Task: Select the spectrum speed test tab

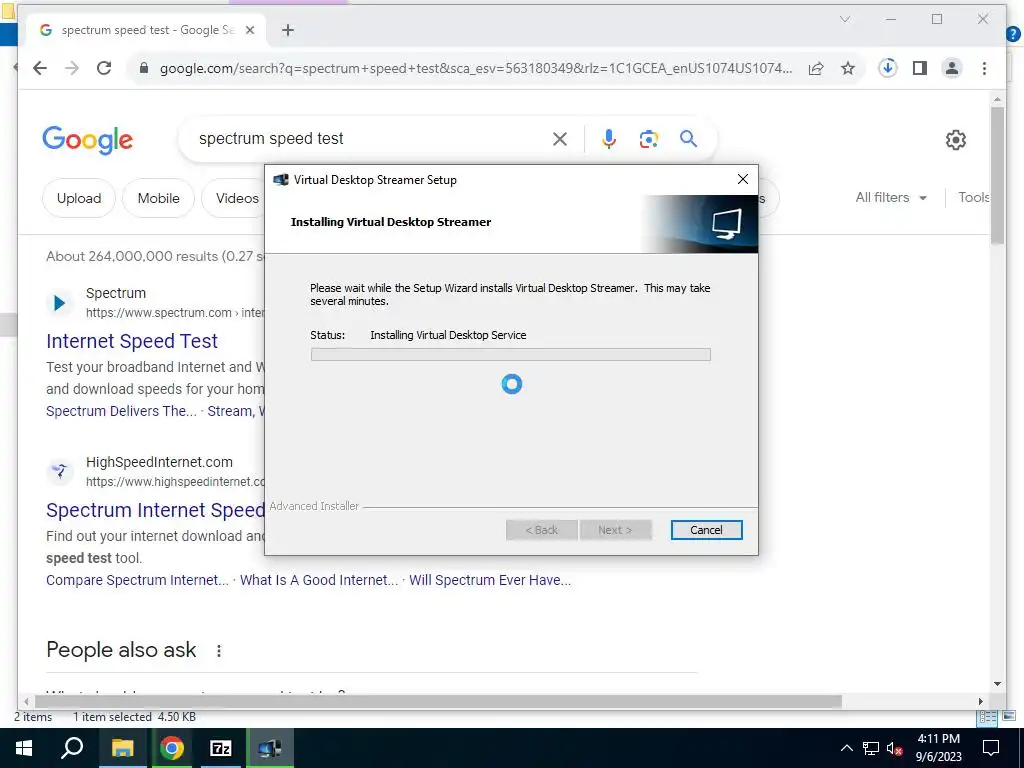Action: click(146, 30)
